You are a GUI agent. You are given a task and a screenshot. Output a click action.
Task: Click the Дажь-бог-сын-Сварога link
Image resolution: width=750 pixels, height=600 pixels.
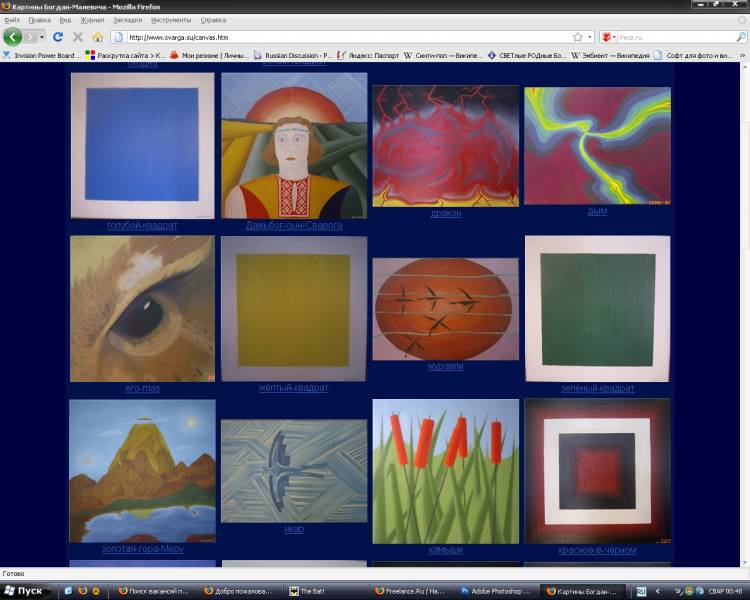click(x=294, y=225)
